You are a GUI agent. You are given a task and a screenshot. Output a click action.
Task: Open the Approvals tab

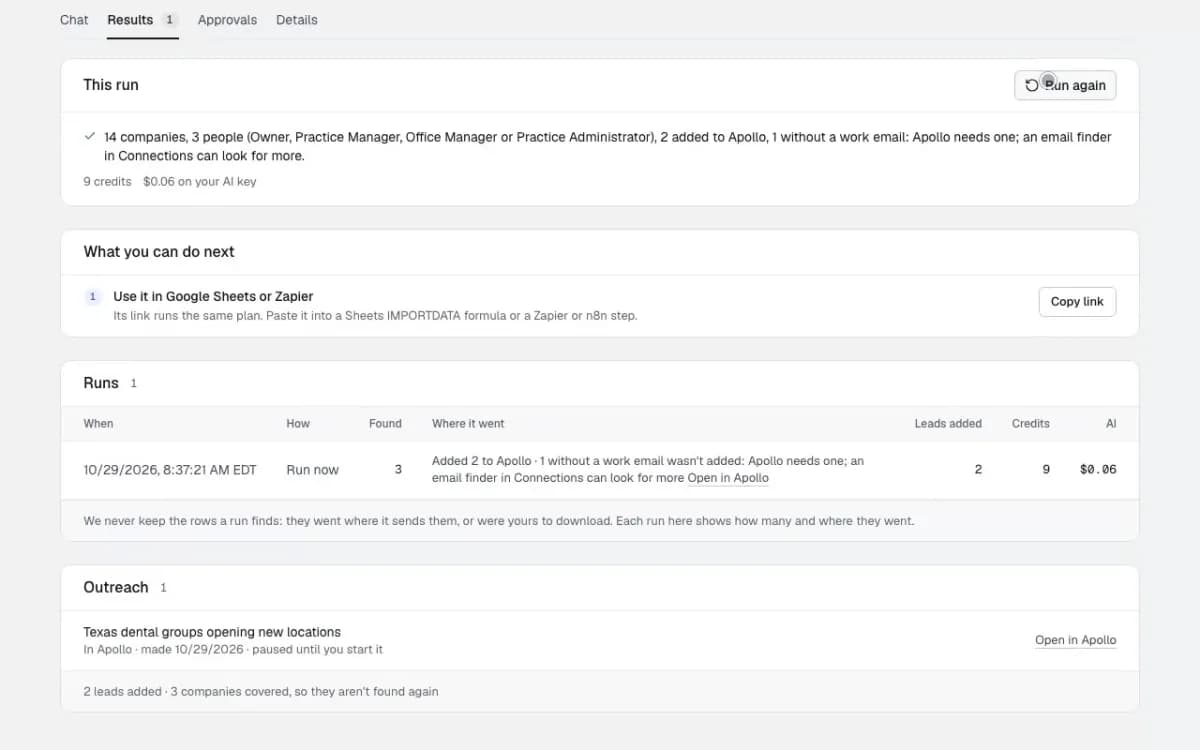[x=227, y=20]
